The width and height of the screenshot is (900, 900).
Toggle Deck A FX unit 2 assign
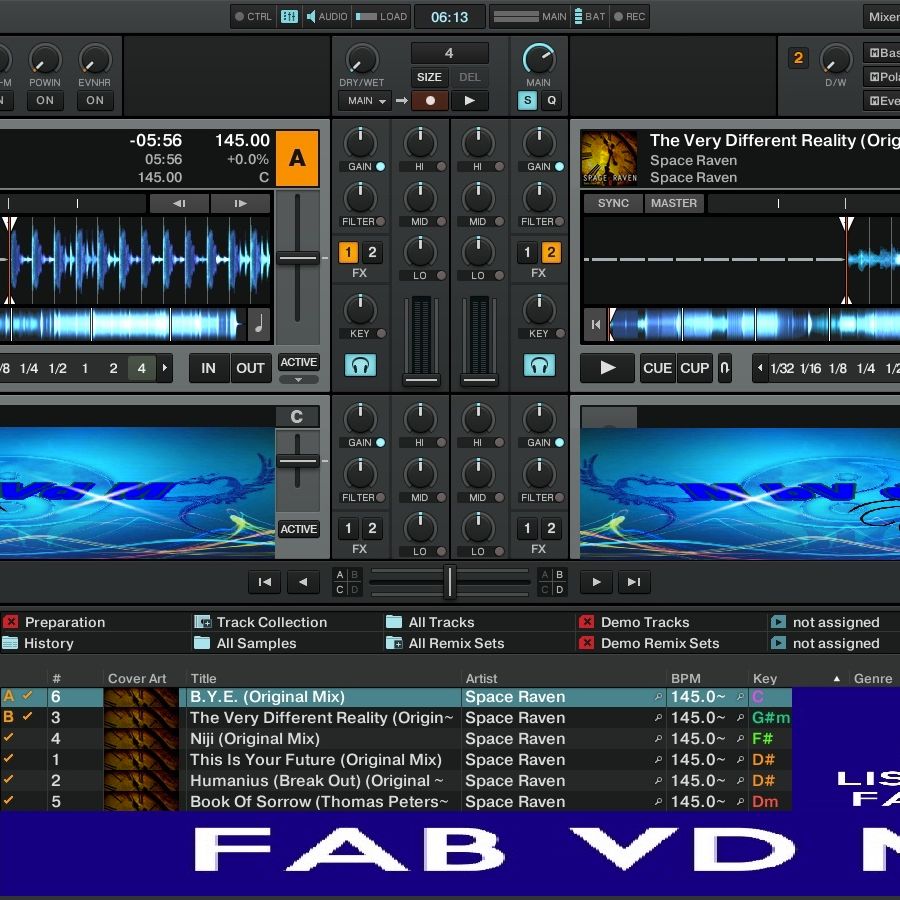pos(372,252)
